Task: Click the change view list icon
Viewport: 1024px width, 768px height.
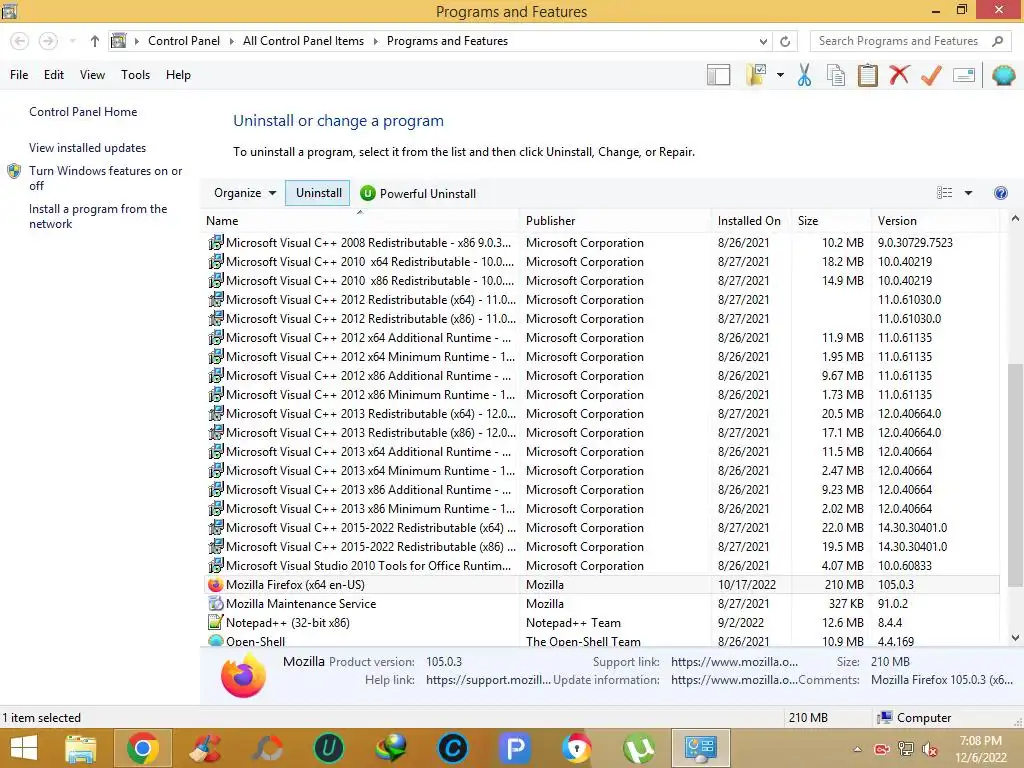Action: 944,193
